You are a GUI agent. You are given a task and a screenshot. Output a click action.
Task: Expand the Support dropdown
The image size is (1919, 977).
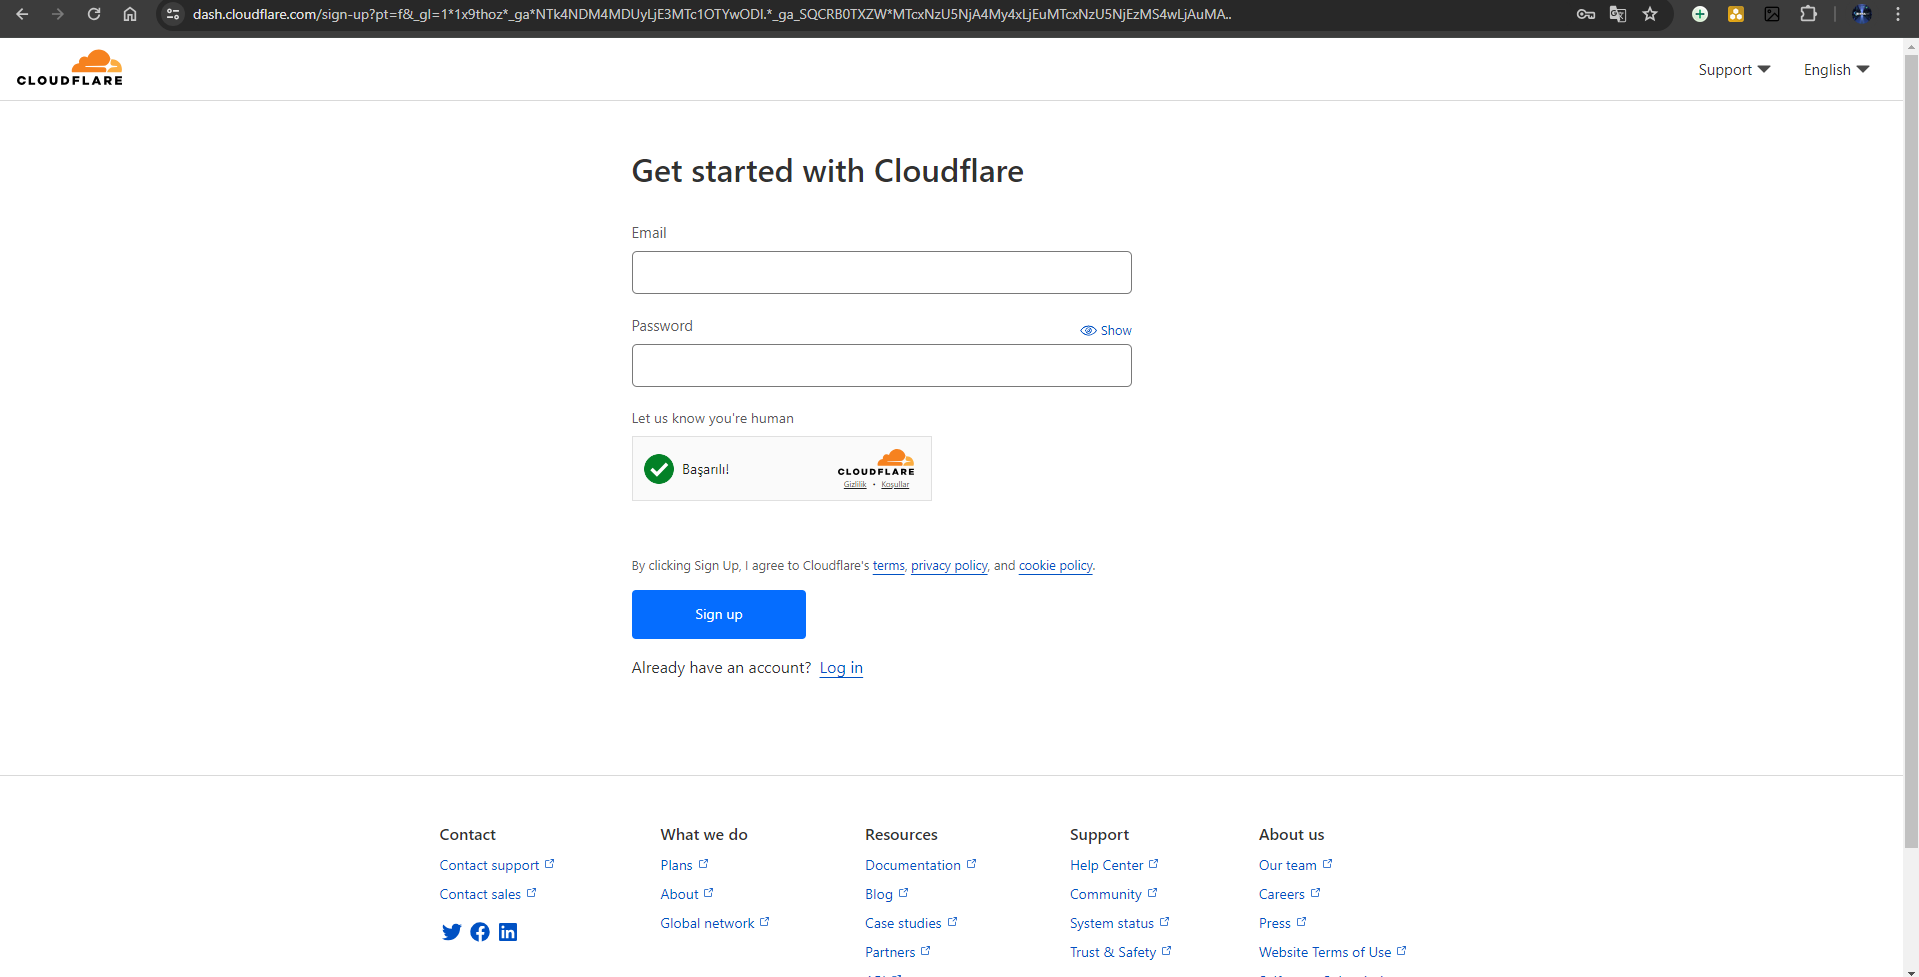pos(1734,70)
